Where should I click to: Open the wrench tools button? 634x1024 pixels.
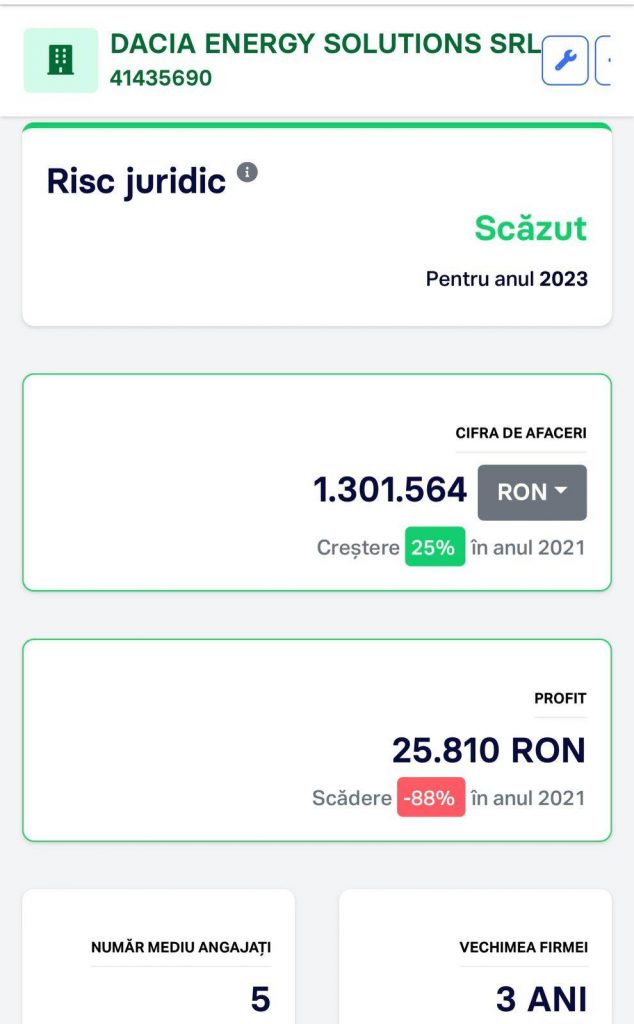pos(565,60)
